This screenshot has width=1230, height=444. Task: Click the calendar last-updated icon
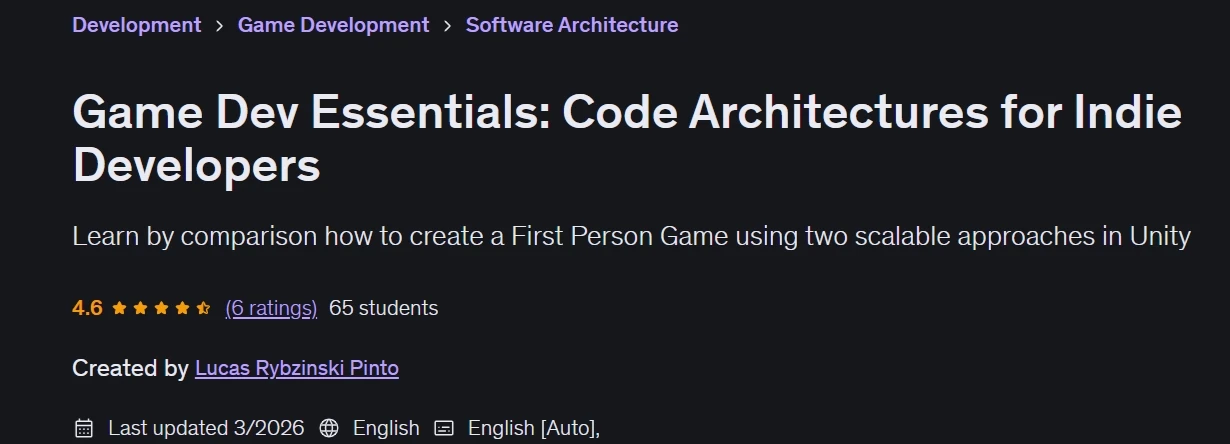tap(84, 428)
